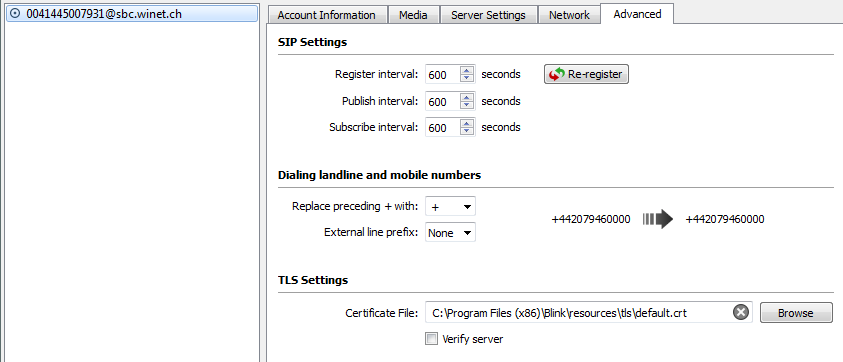This screenshot has height=362, width=843.
Task: Decrease the Subscribe interval value
Action: pos(467,132)
